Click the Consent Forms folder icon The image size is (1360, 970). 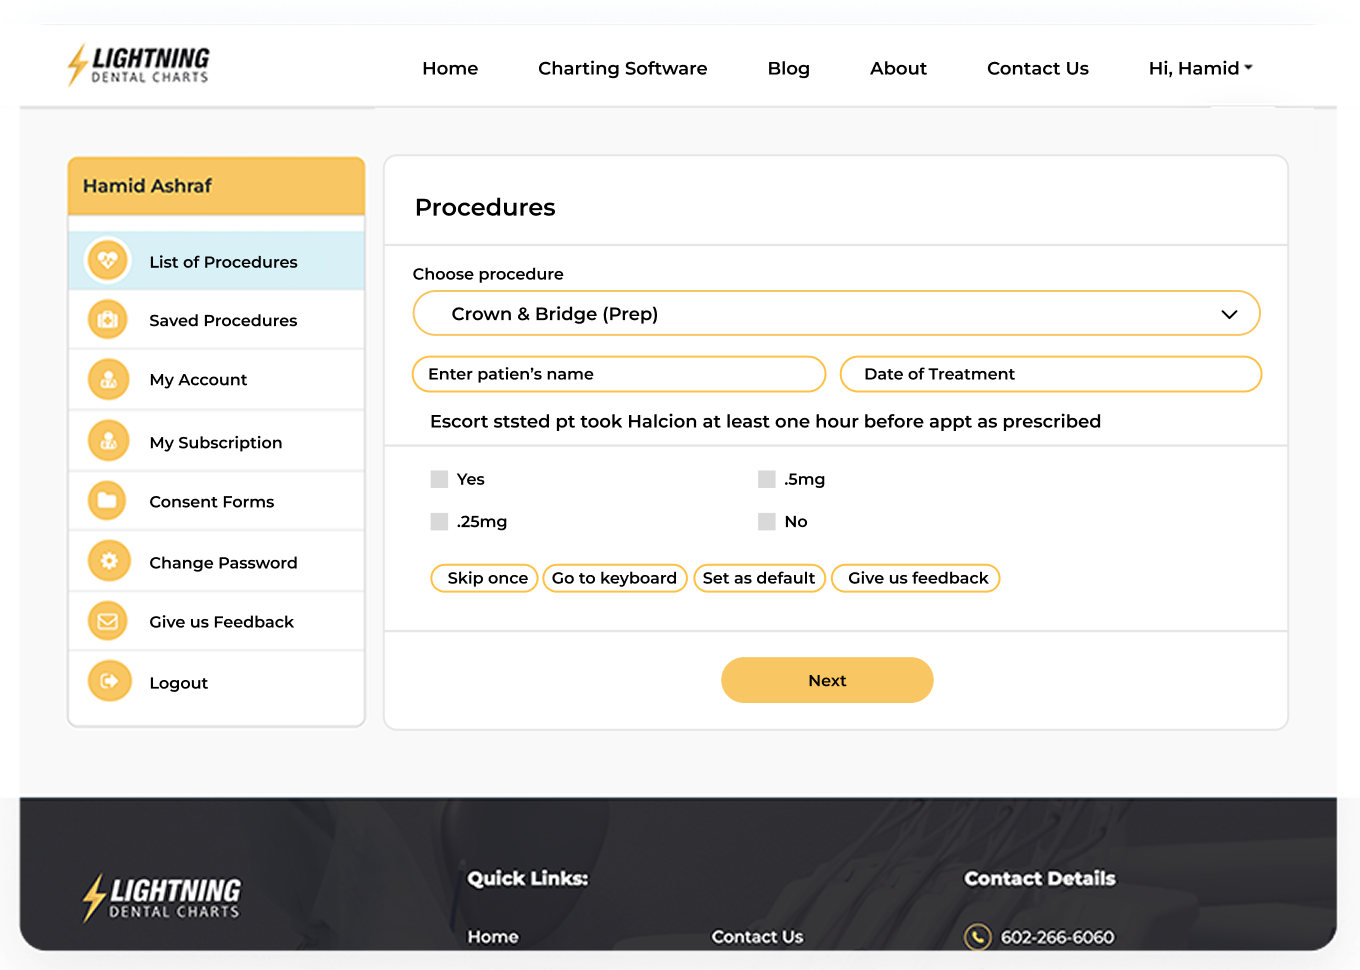point(108,501)
